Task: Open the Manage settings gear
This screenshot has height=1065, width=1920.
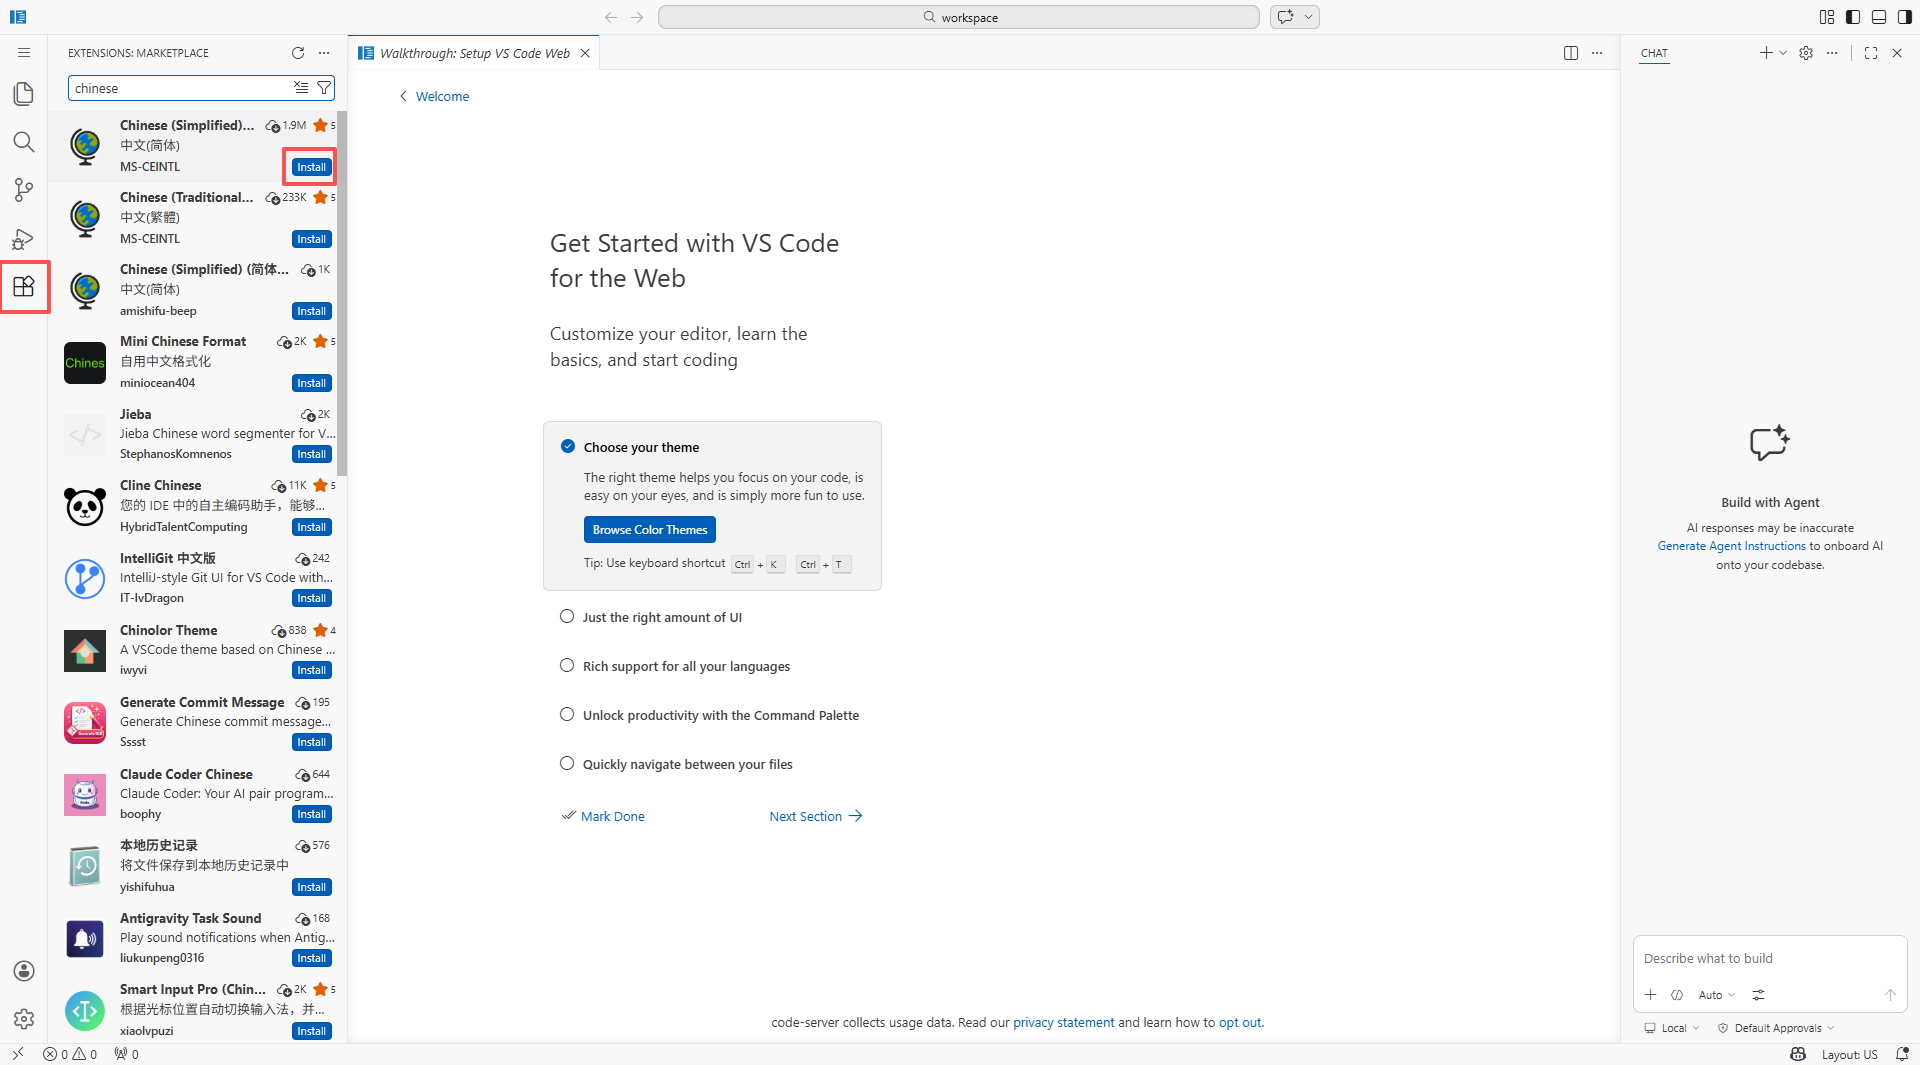Action: 23,1019
